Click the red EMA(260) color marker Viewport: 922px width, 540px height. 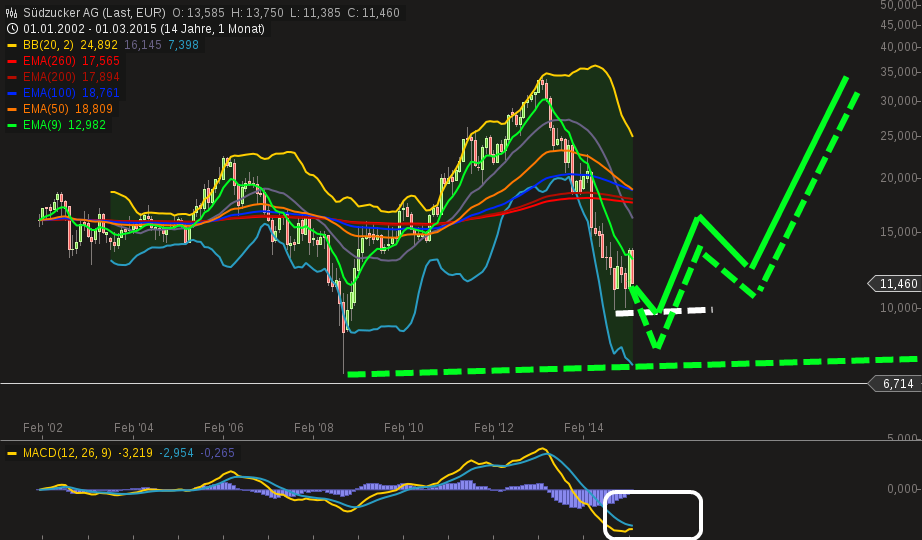(x=12, y=61)
